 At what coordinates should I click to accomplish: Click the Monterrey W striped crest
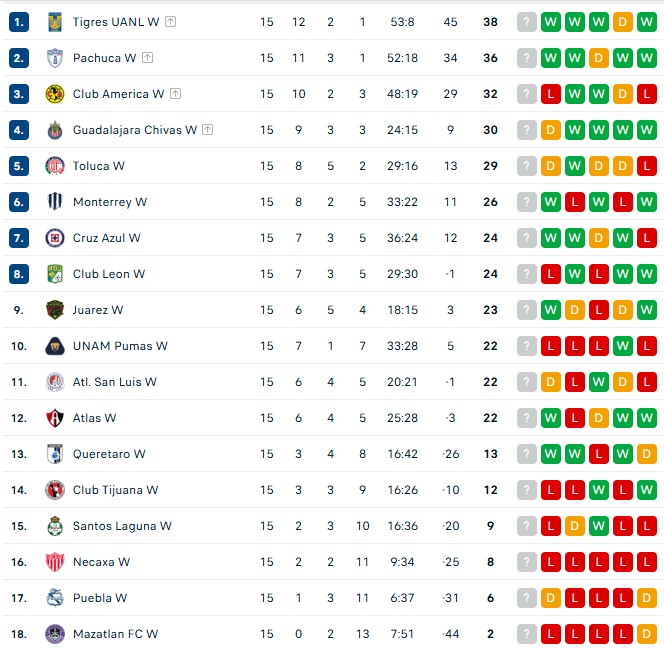click(55, 202)
